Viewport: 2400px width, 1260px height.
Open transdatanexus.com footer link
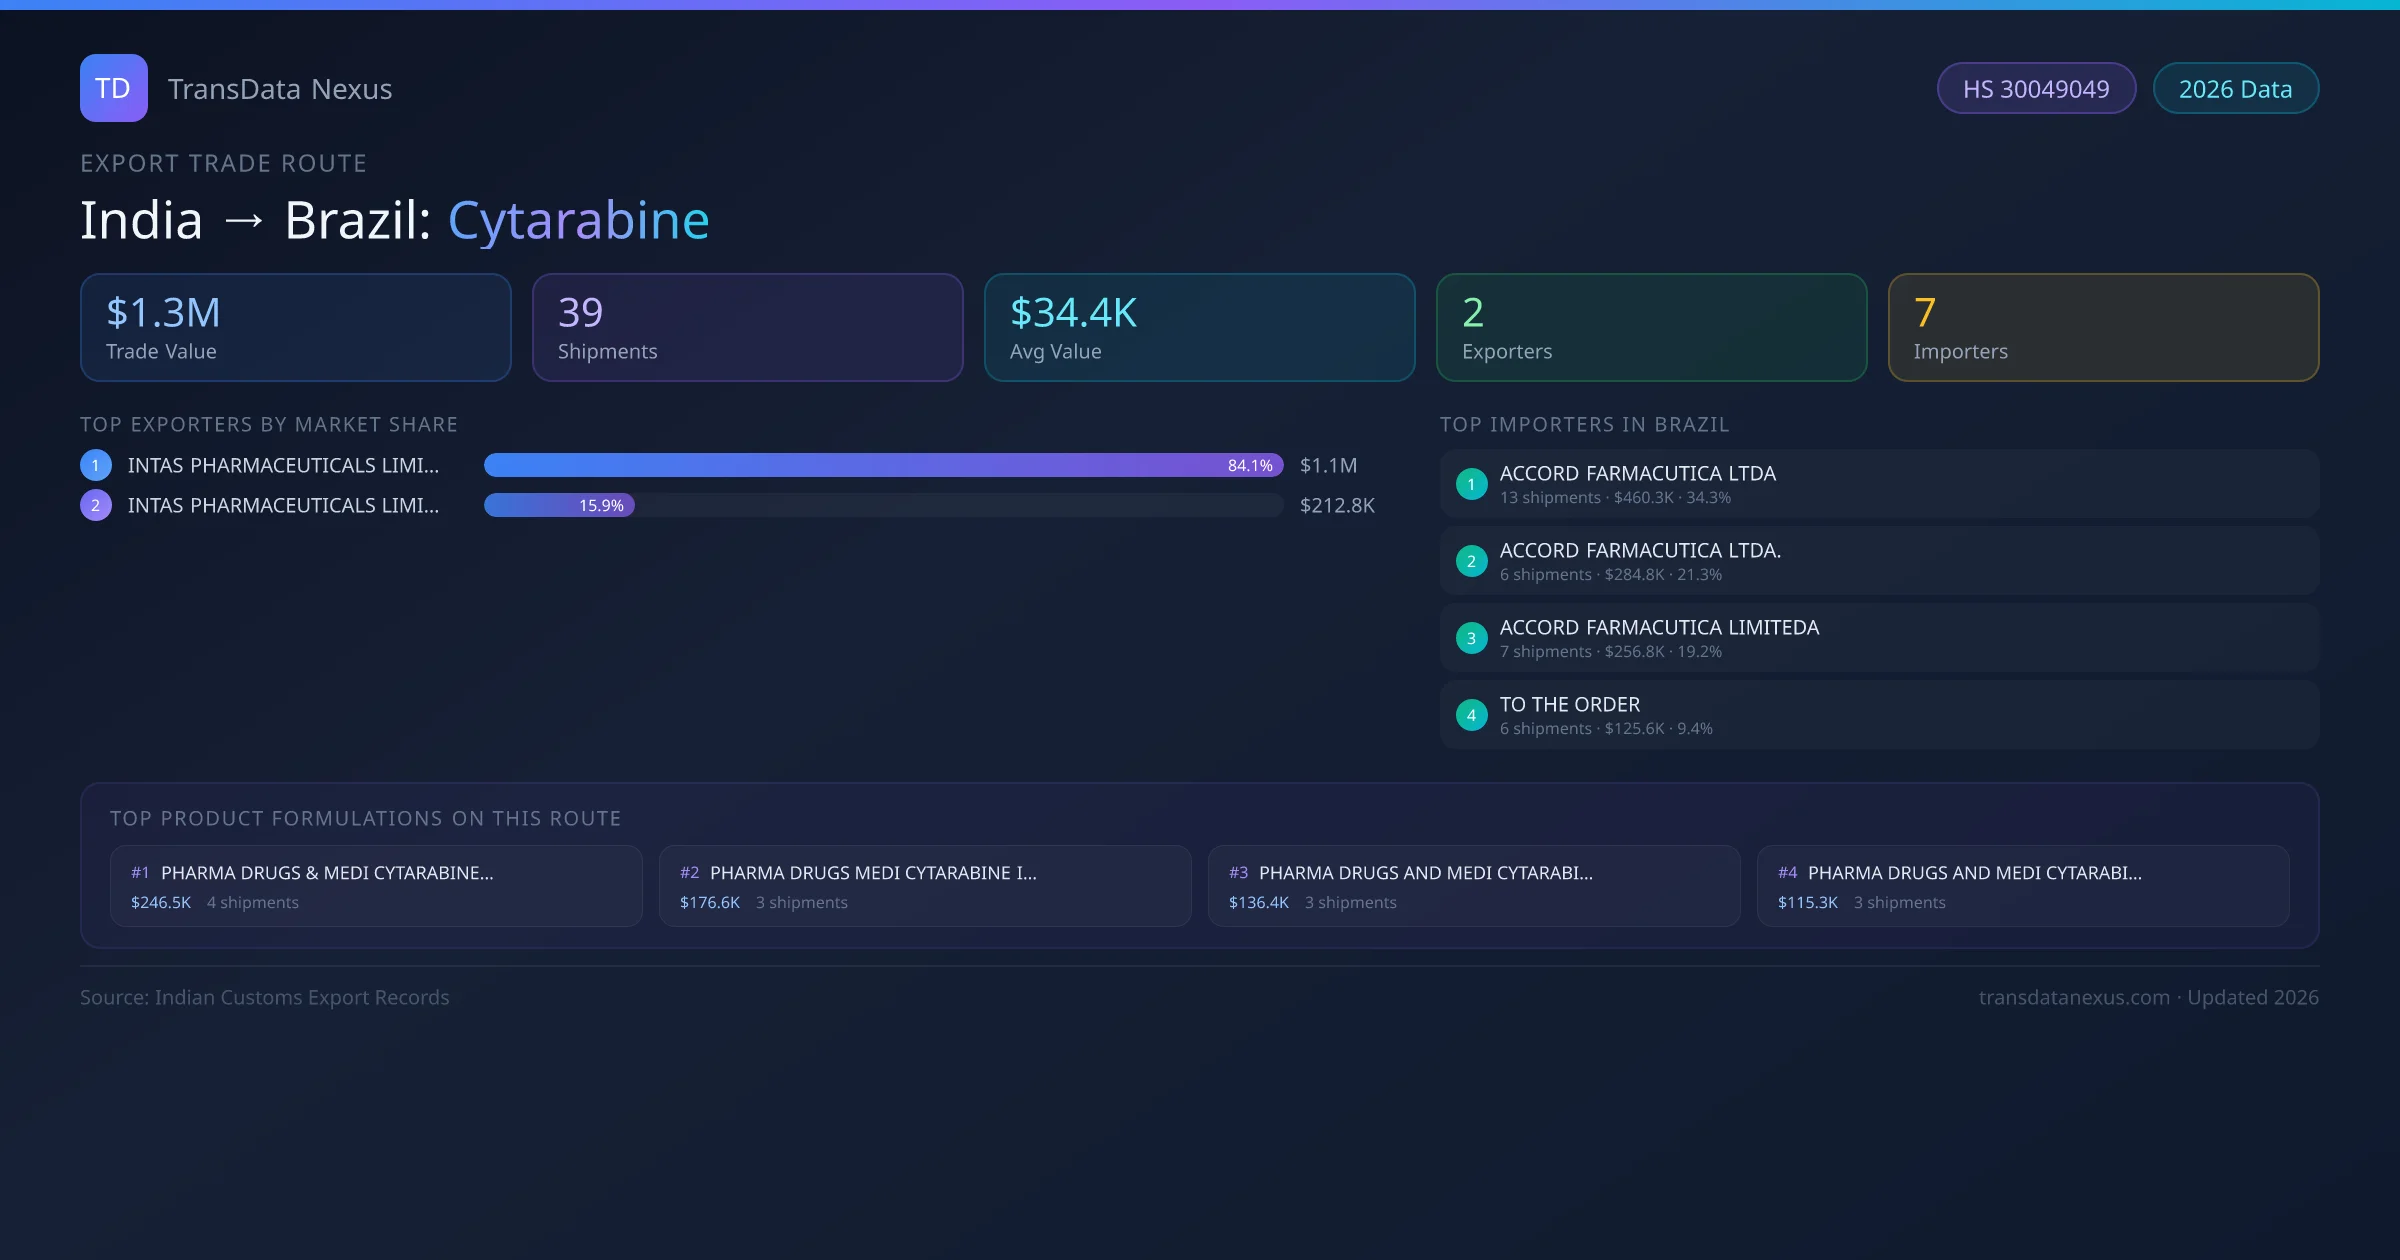tap(2073, 998)
